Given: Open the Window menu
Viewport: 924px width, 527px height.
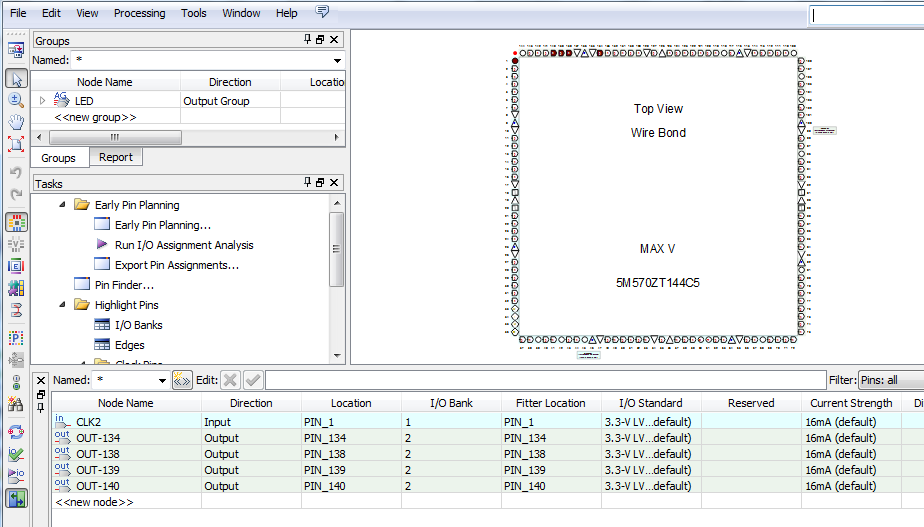Looking at the screenshot, I should (x=241, y=13).
